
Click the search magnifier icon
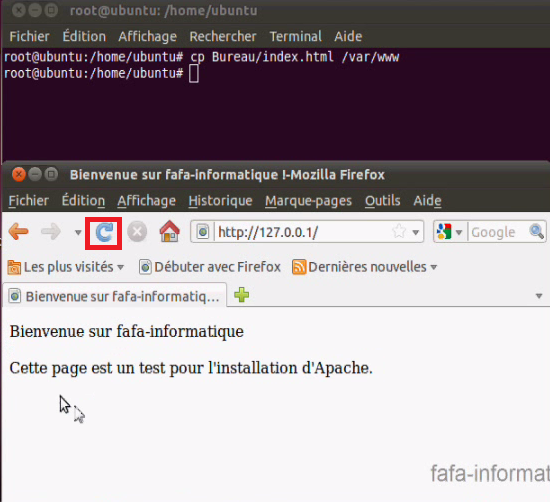tap(536, 232)
